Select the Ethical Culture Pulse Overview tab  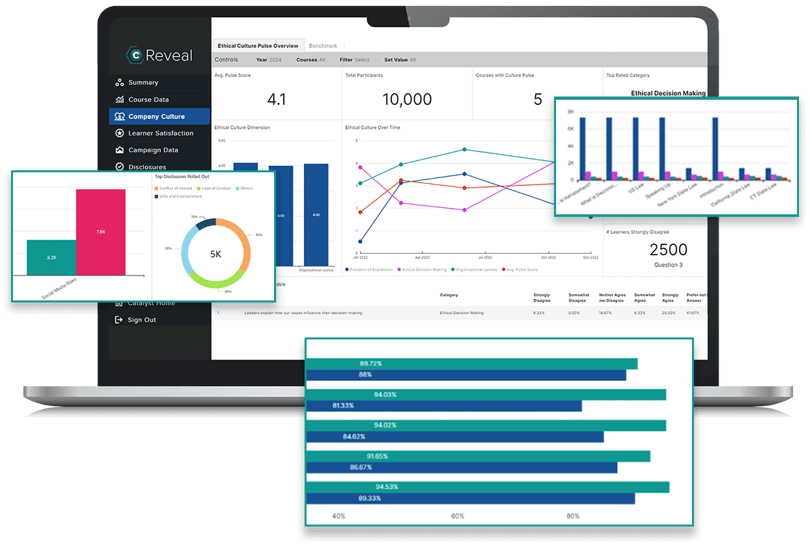tap(258, 46)
